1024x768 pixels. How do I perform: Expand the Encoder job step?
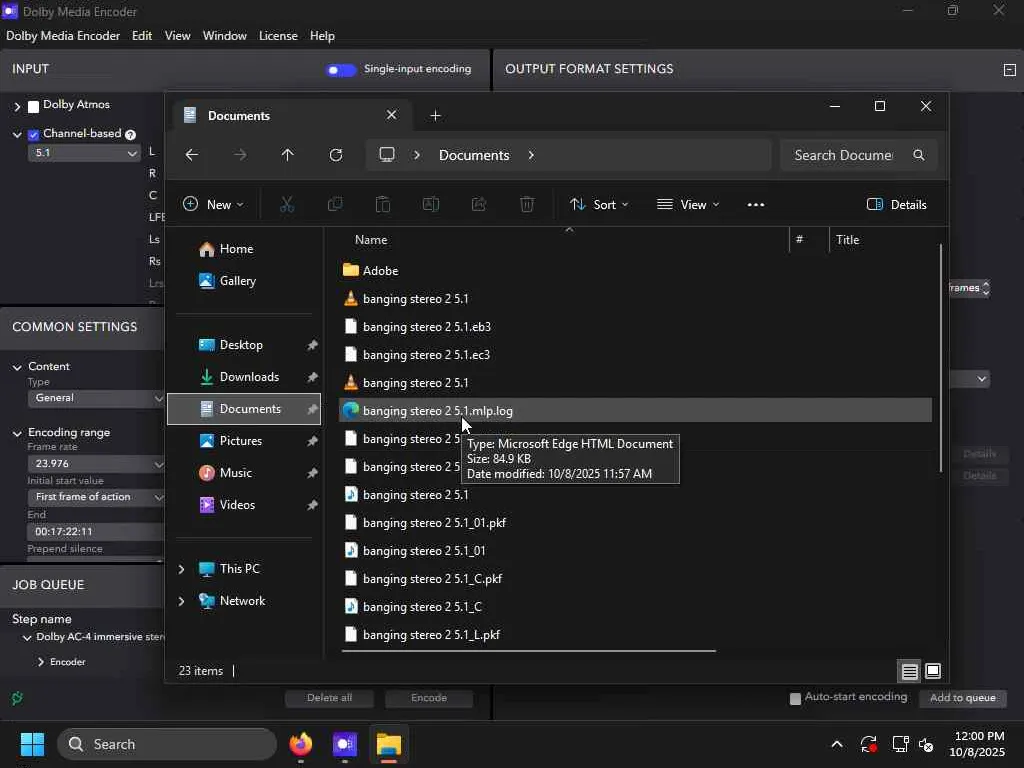pos(41,662)
